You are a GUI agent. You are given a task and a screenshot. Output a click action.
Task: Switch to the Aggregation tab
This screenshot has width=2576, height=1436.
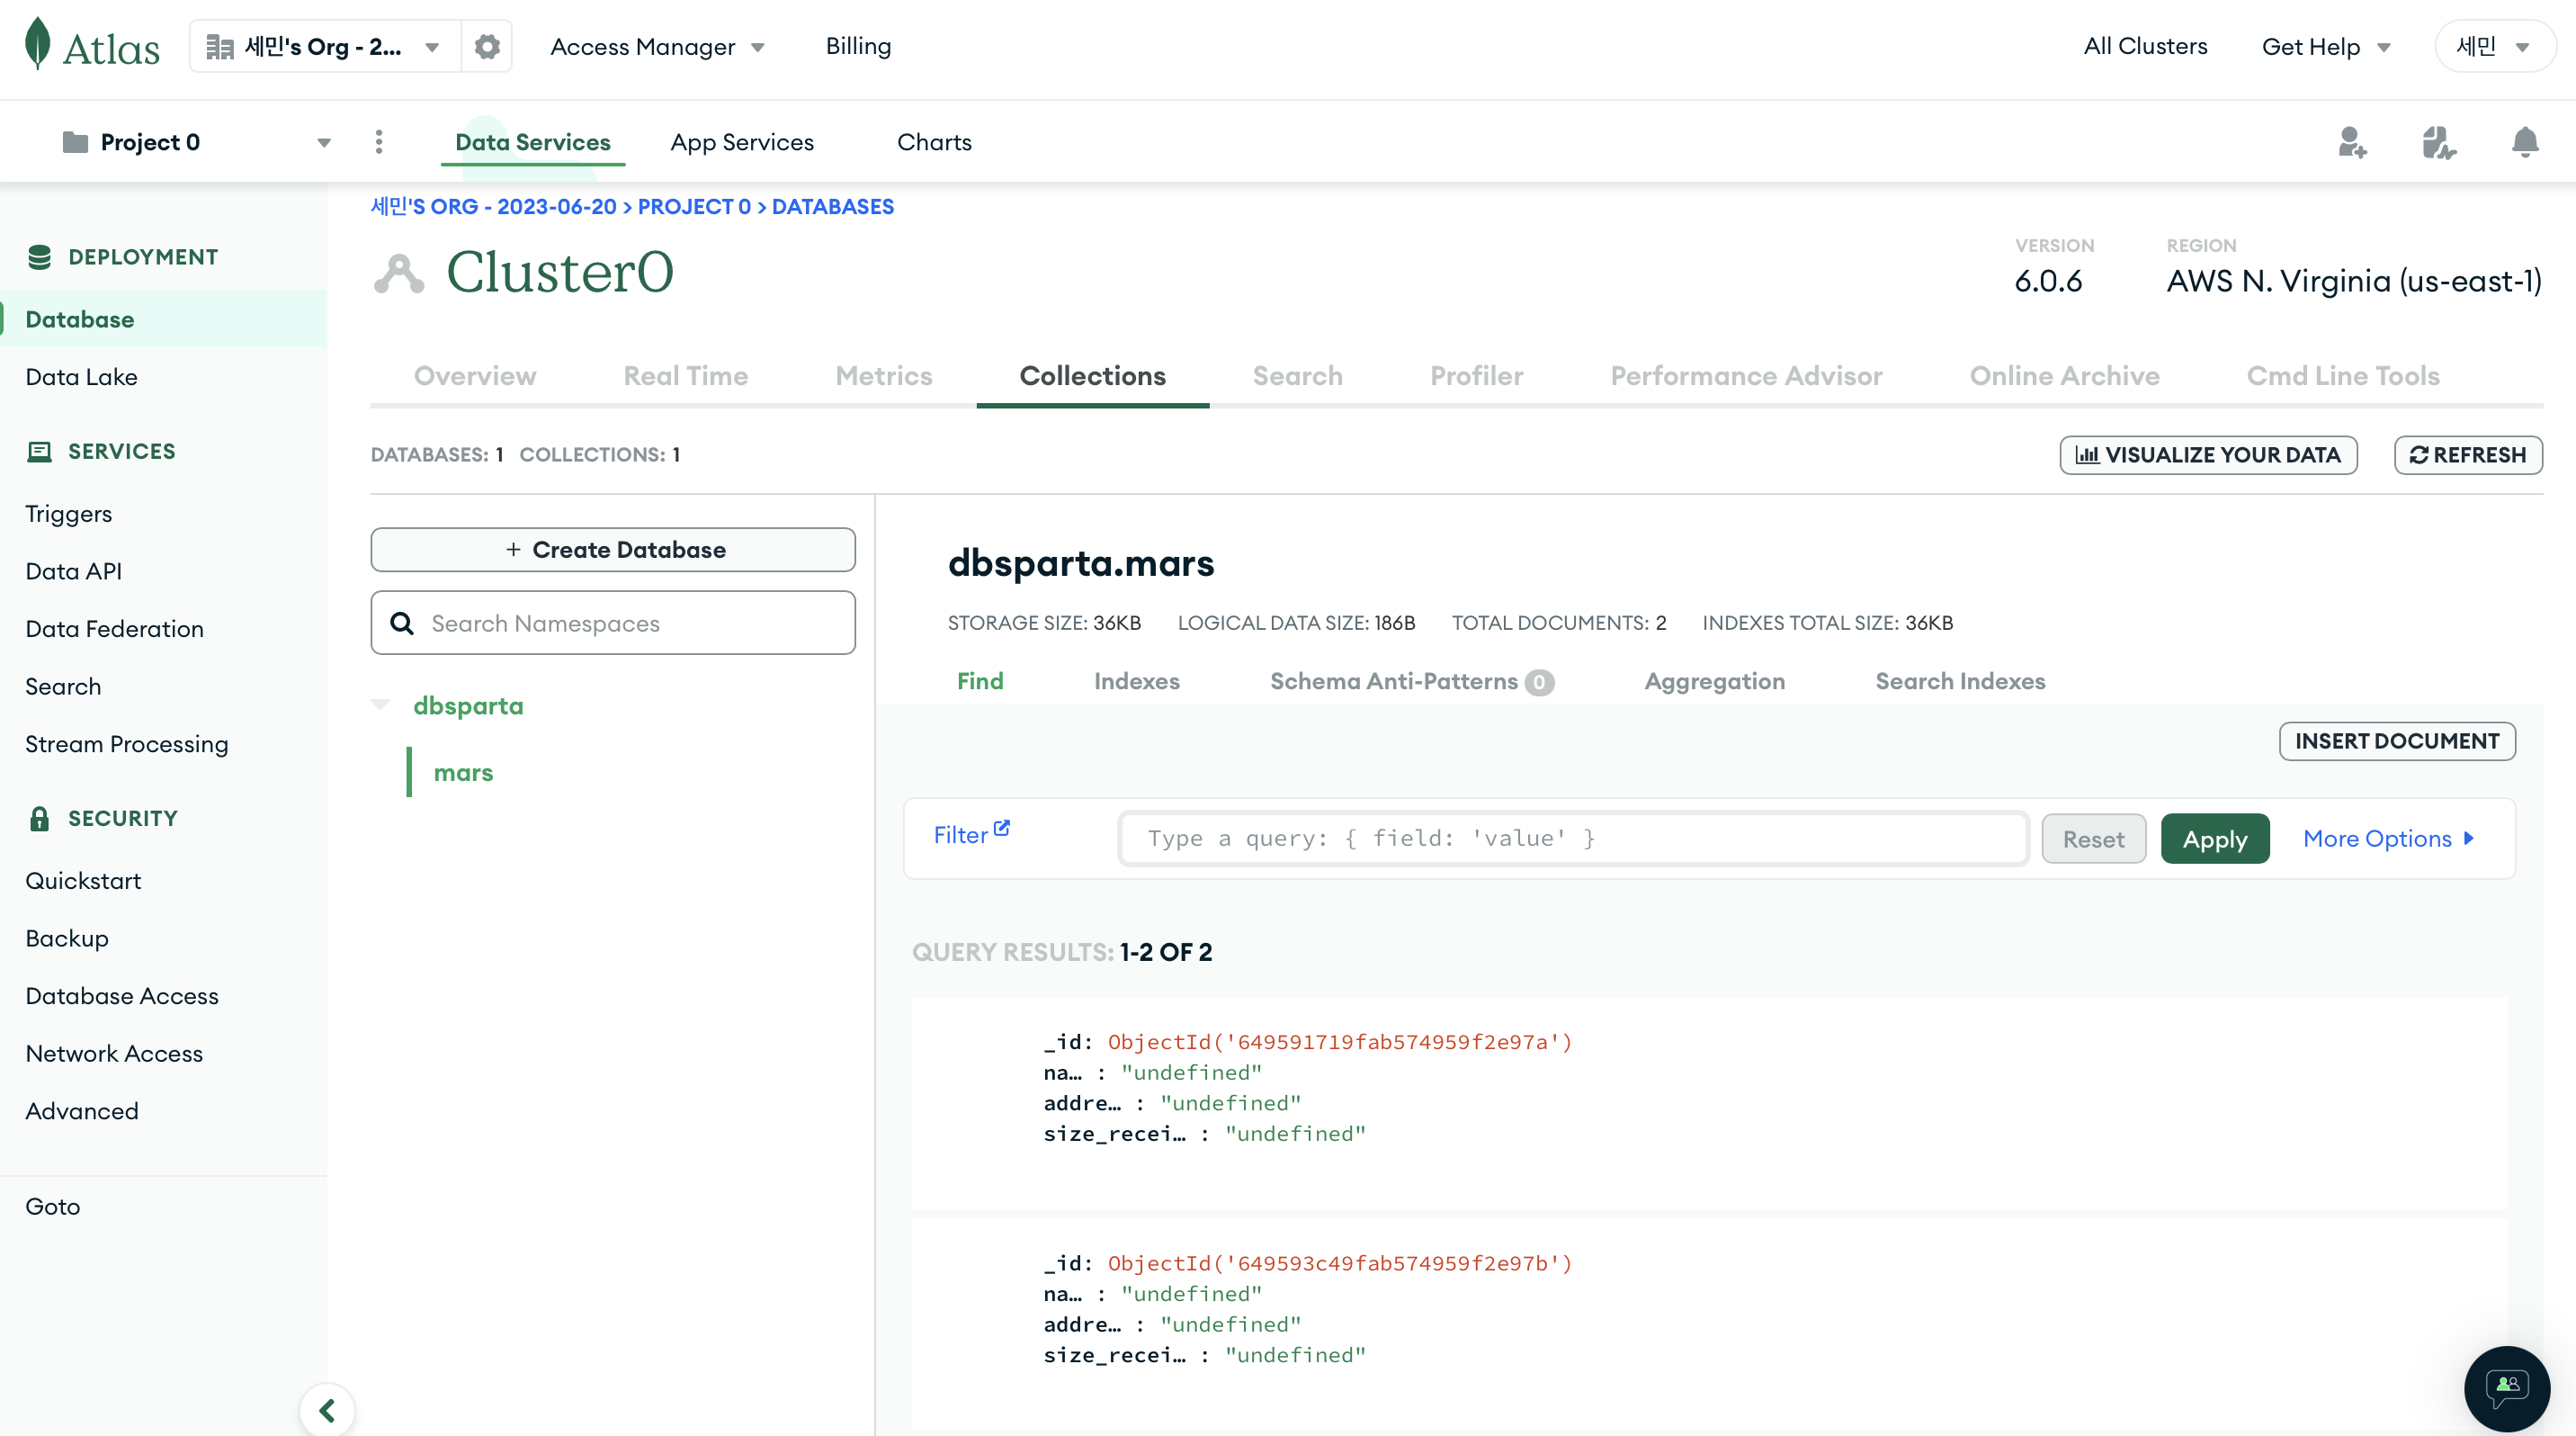(1714, 681)
